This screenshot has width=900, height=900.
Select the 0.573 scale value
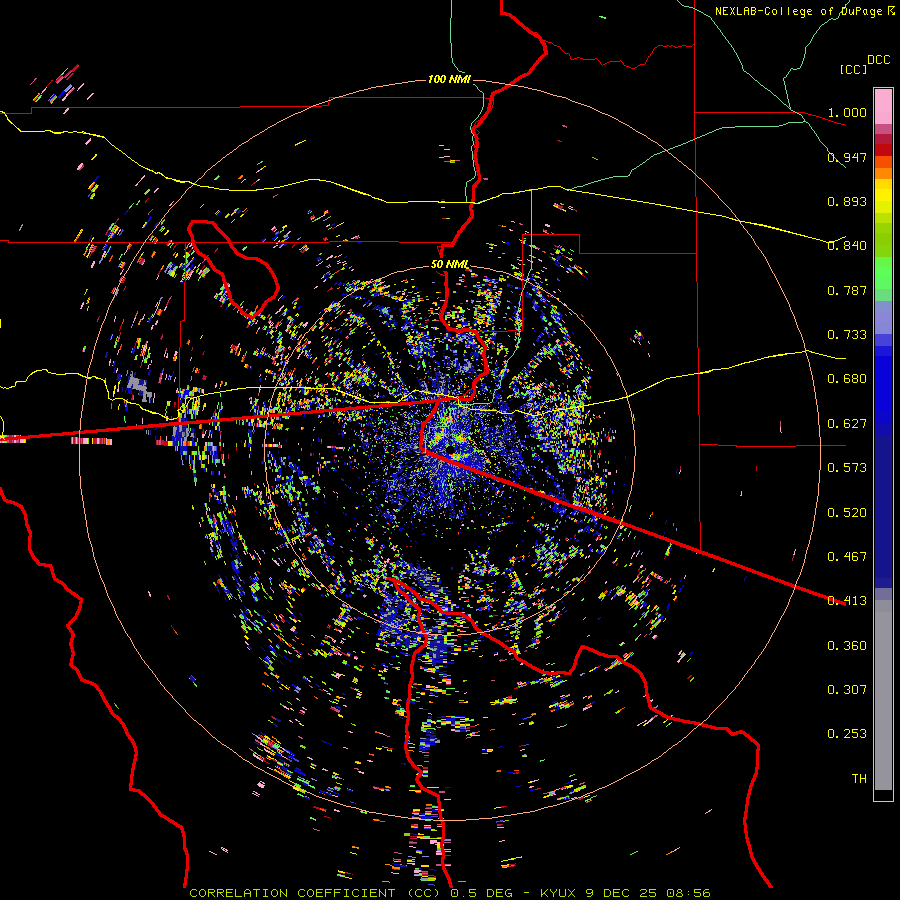pyautogui.click(x=847, y=468)
